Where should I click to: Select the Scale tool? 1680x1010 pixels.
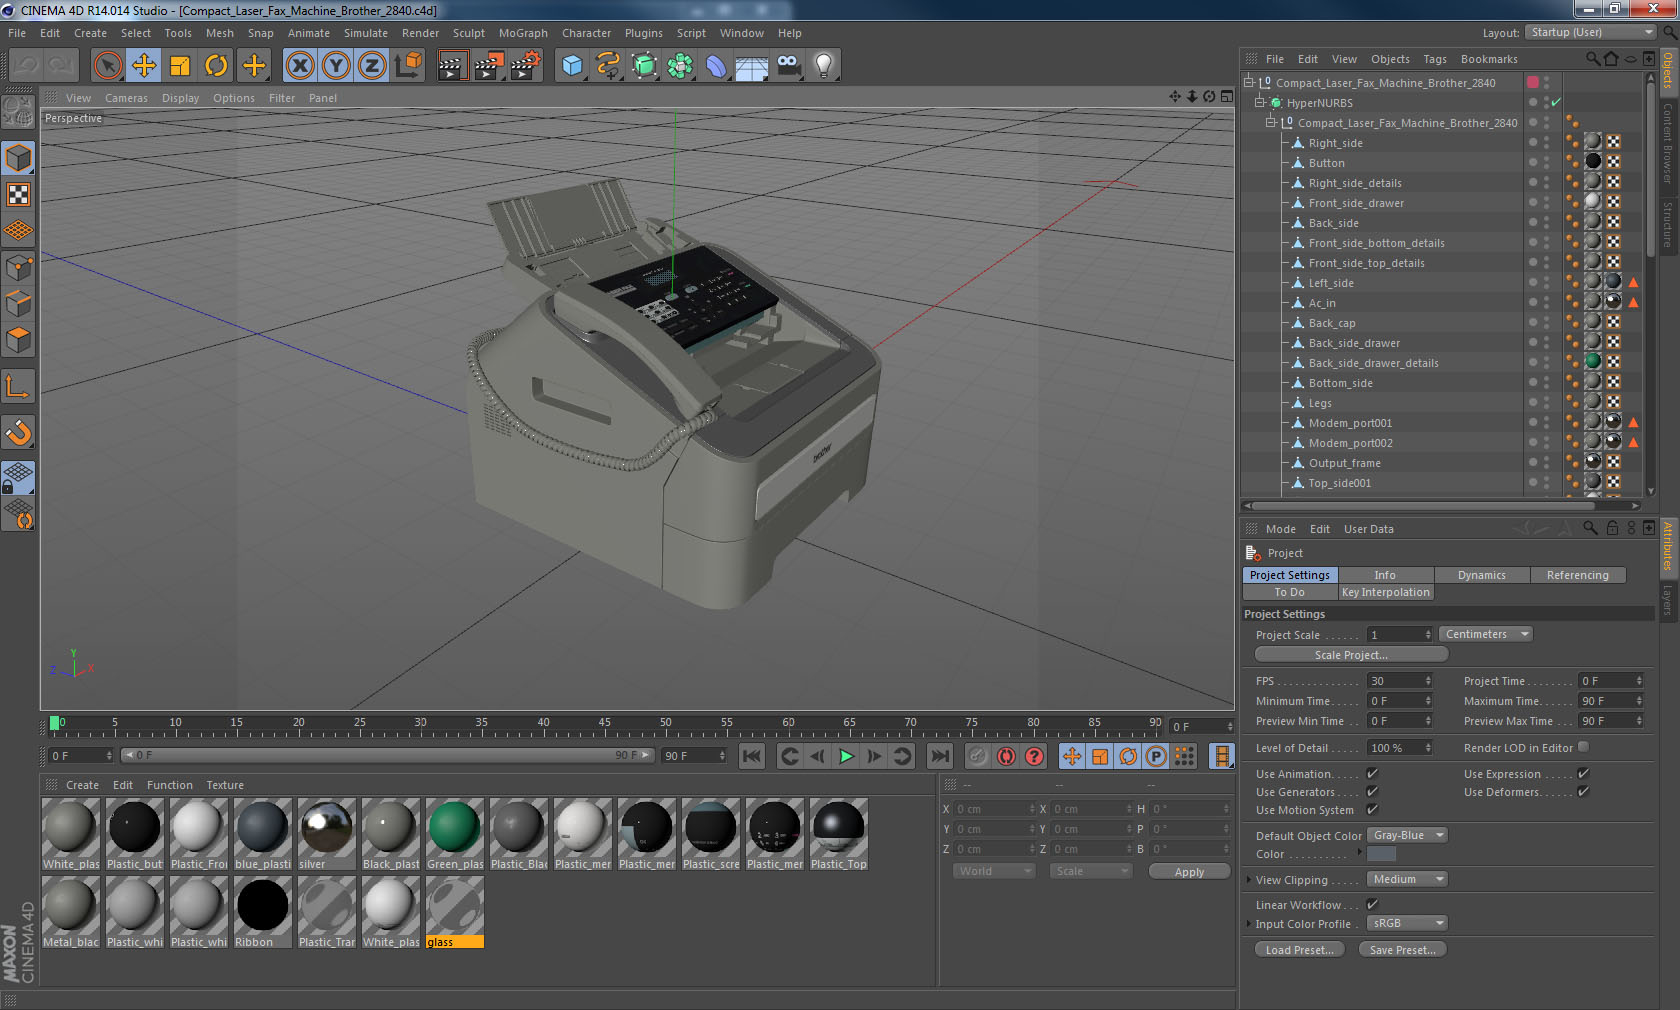pyautogui.click(x=180, y=65)
